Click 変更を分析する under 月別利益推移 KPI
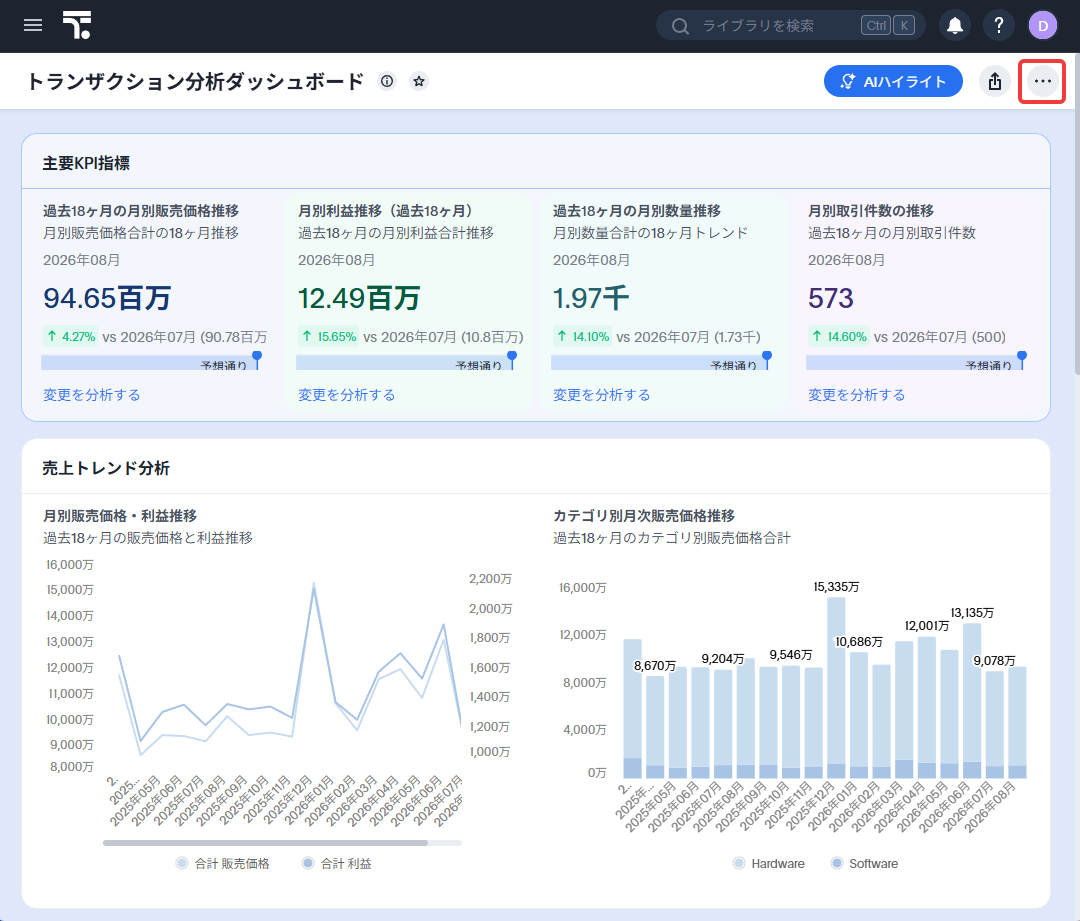1080x921 pixels. click(346, 395)
